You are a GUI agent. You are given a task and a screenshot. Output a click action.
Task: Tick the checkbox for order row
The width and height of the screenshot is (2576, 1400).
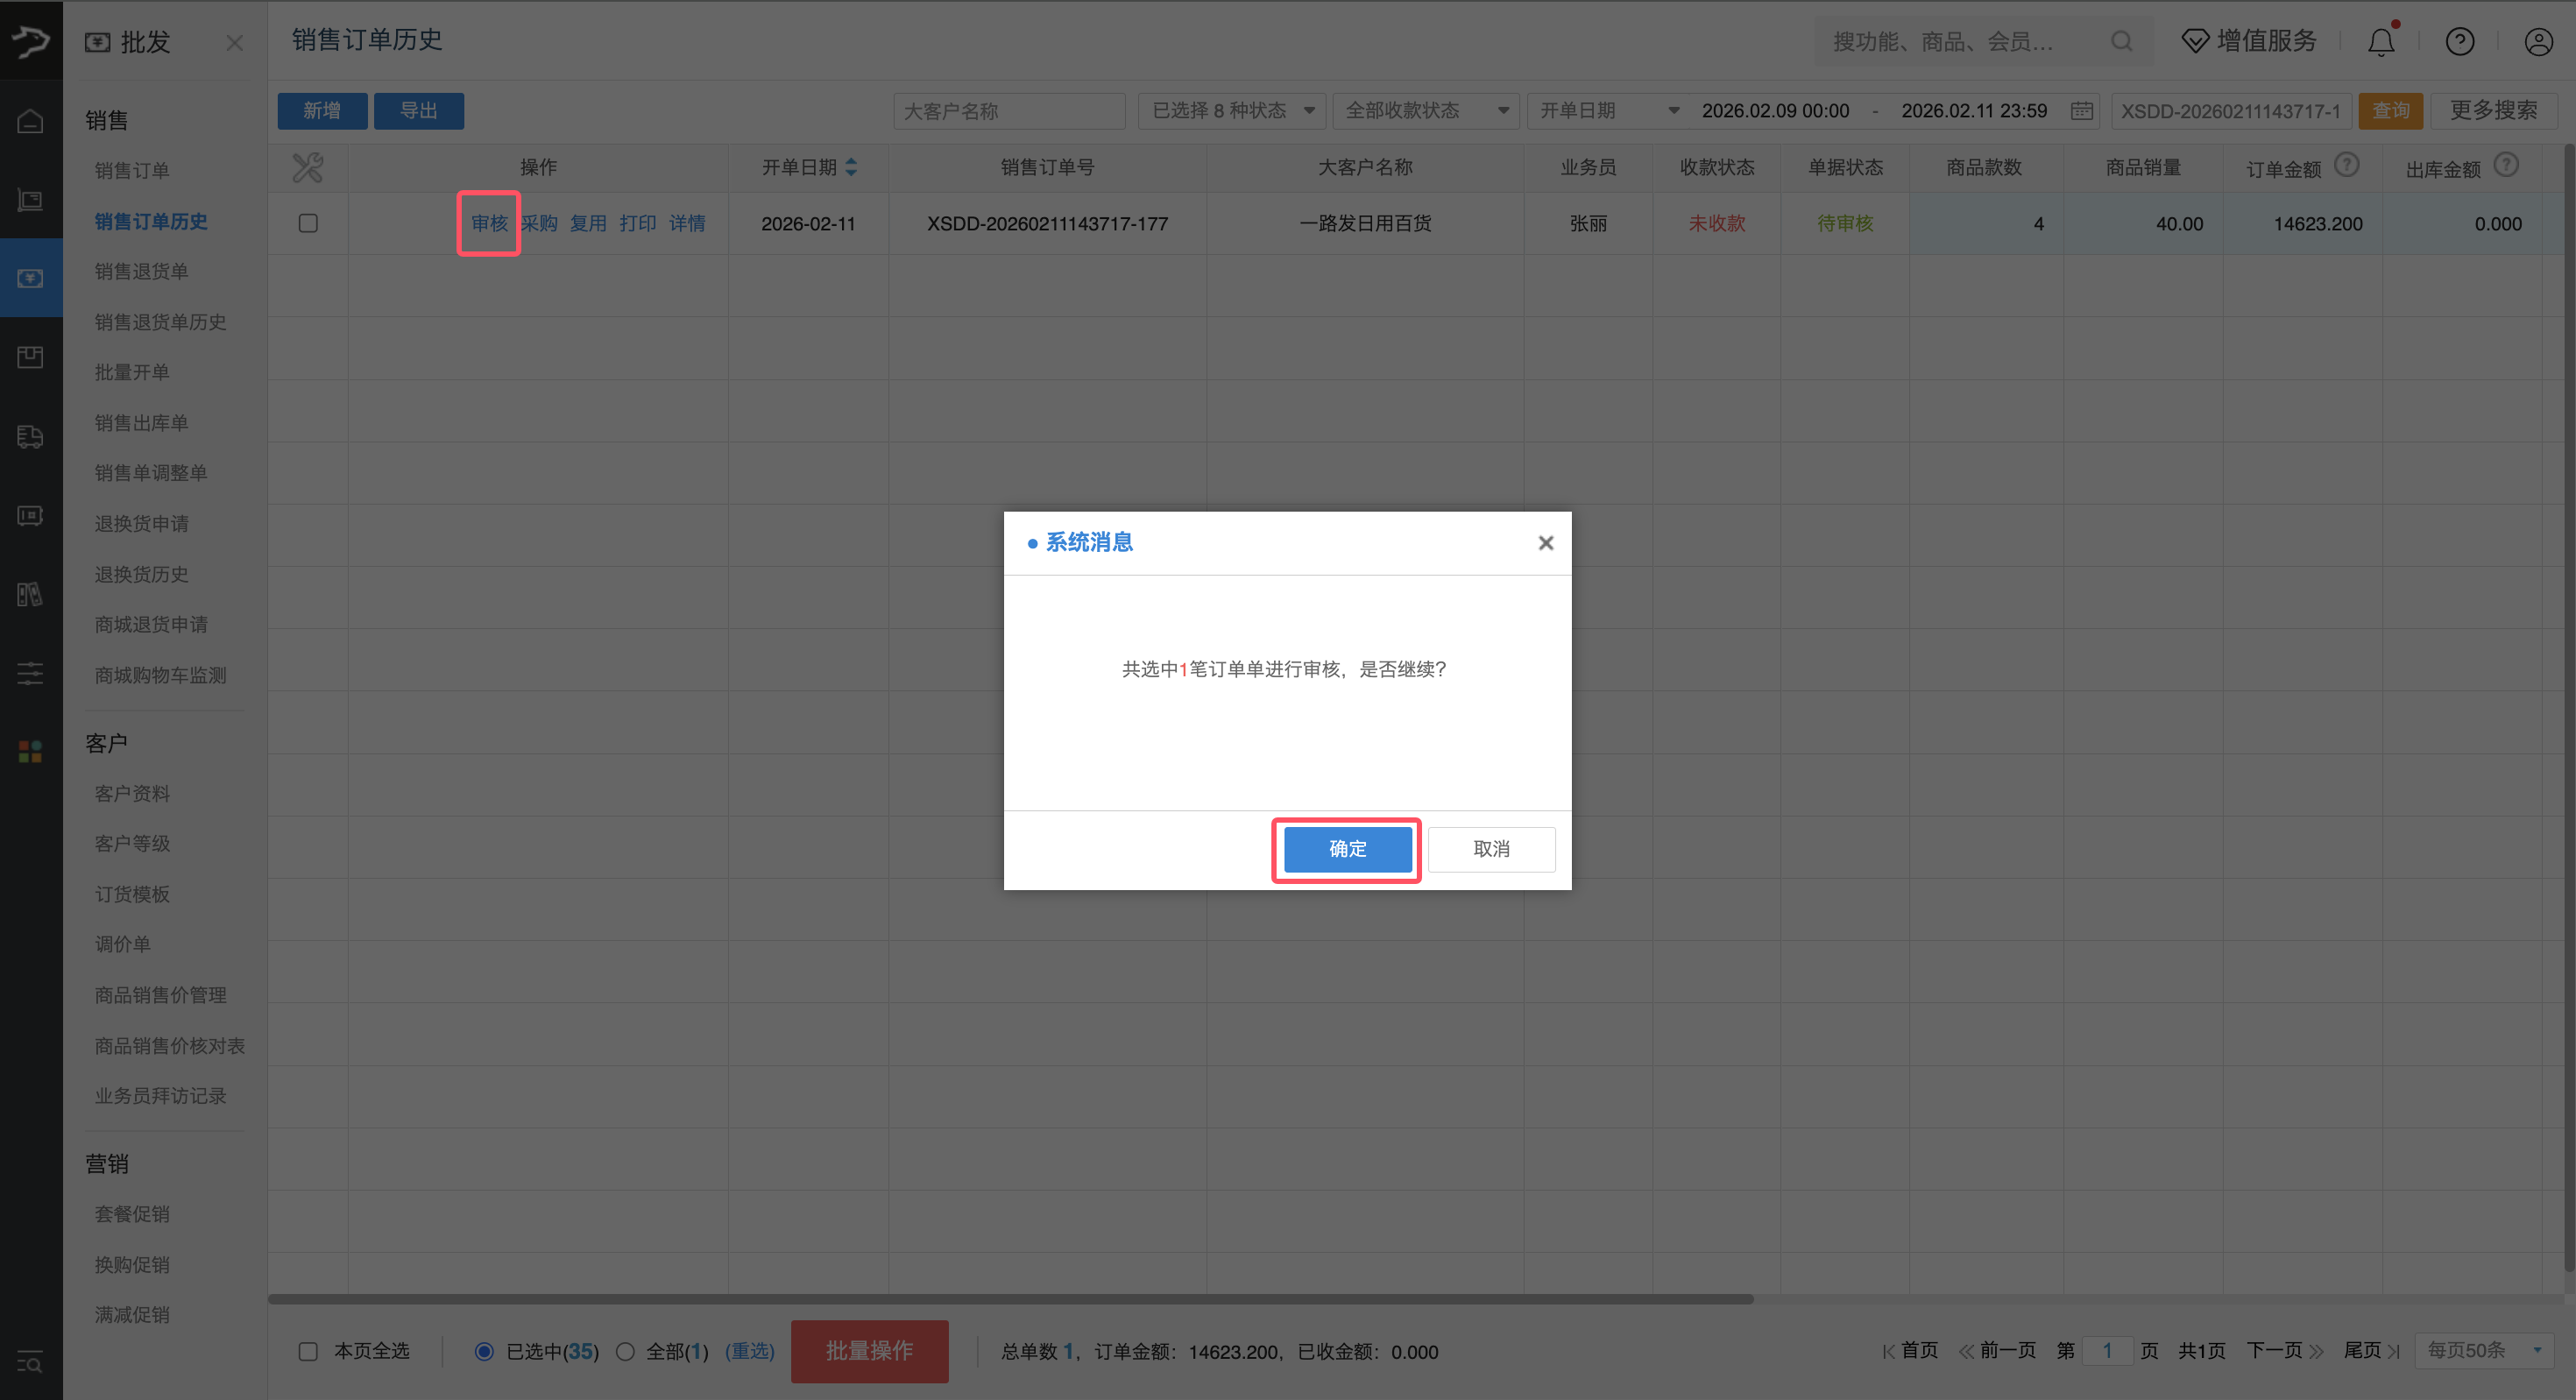click(x=308, y=223)
